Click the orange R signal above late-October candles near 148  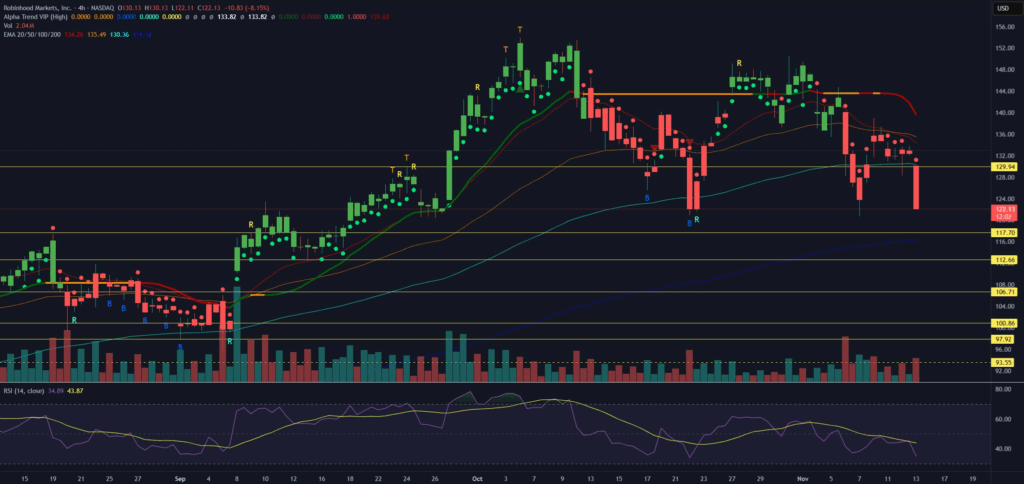(739, 63)
